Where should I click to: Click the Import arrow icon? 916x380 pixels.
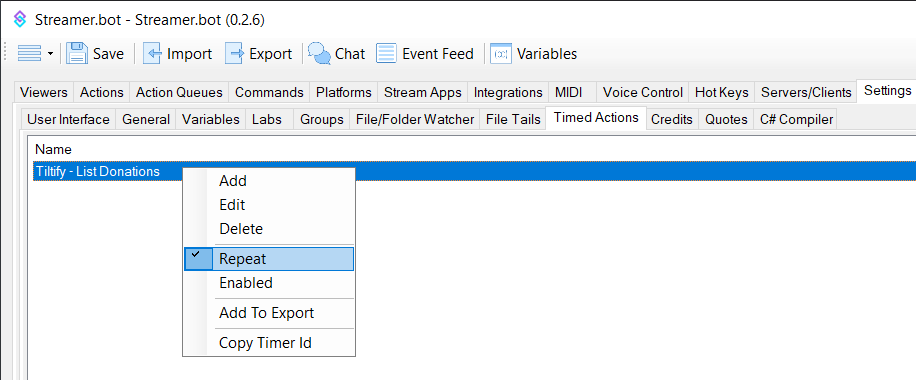[x=152, y=54]
